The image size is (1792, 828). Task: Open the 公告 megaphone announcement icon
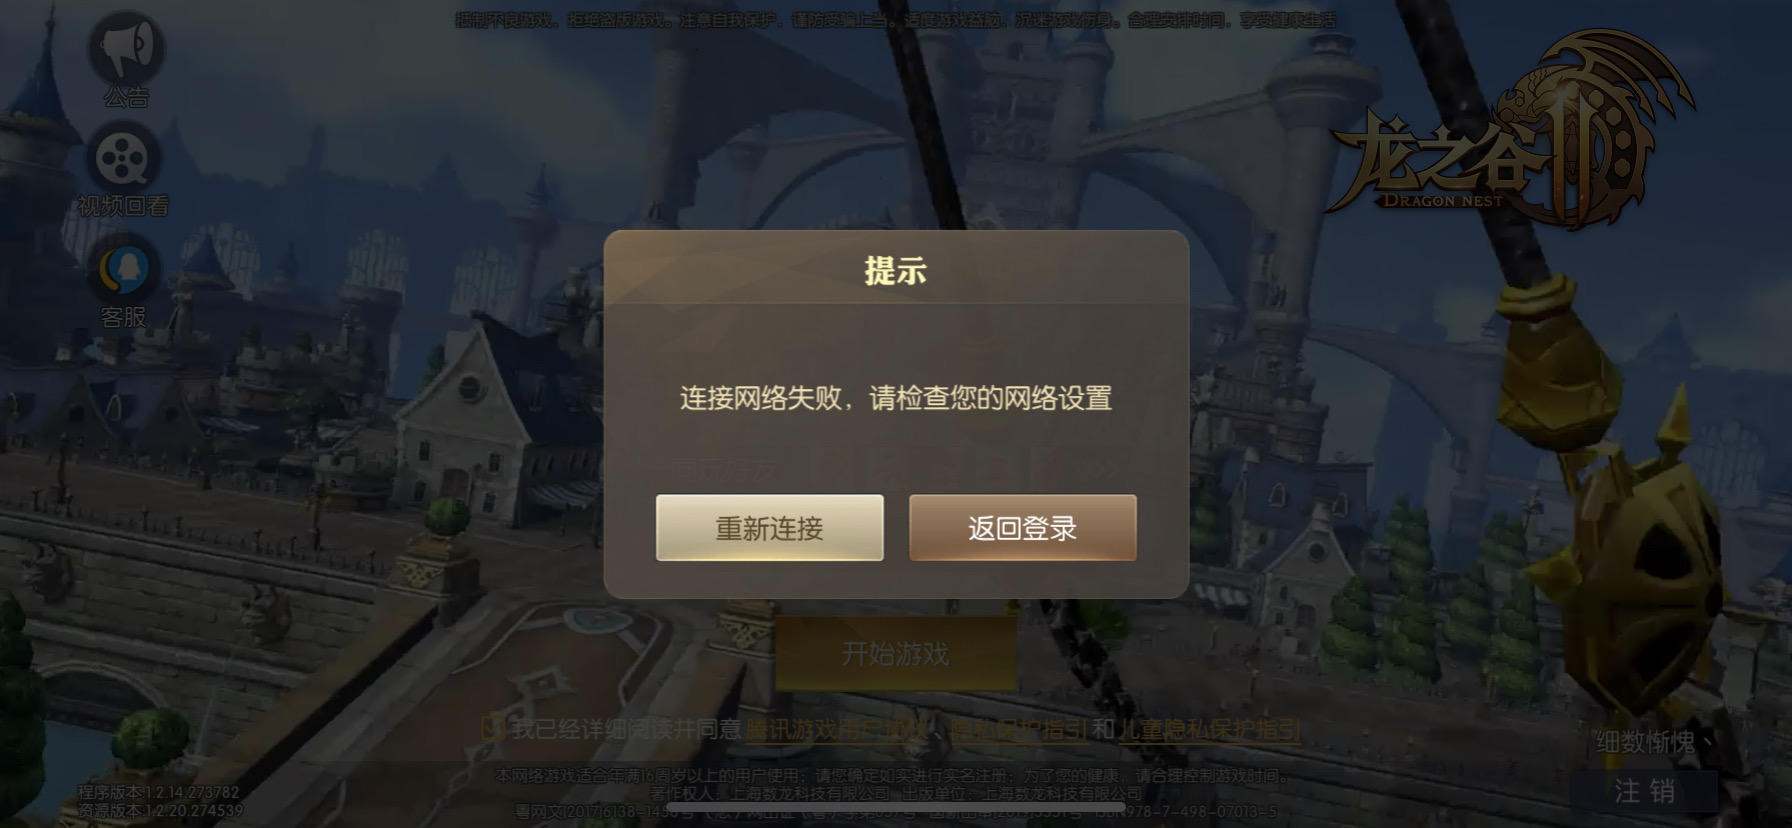click(126, 47)
